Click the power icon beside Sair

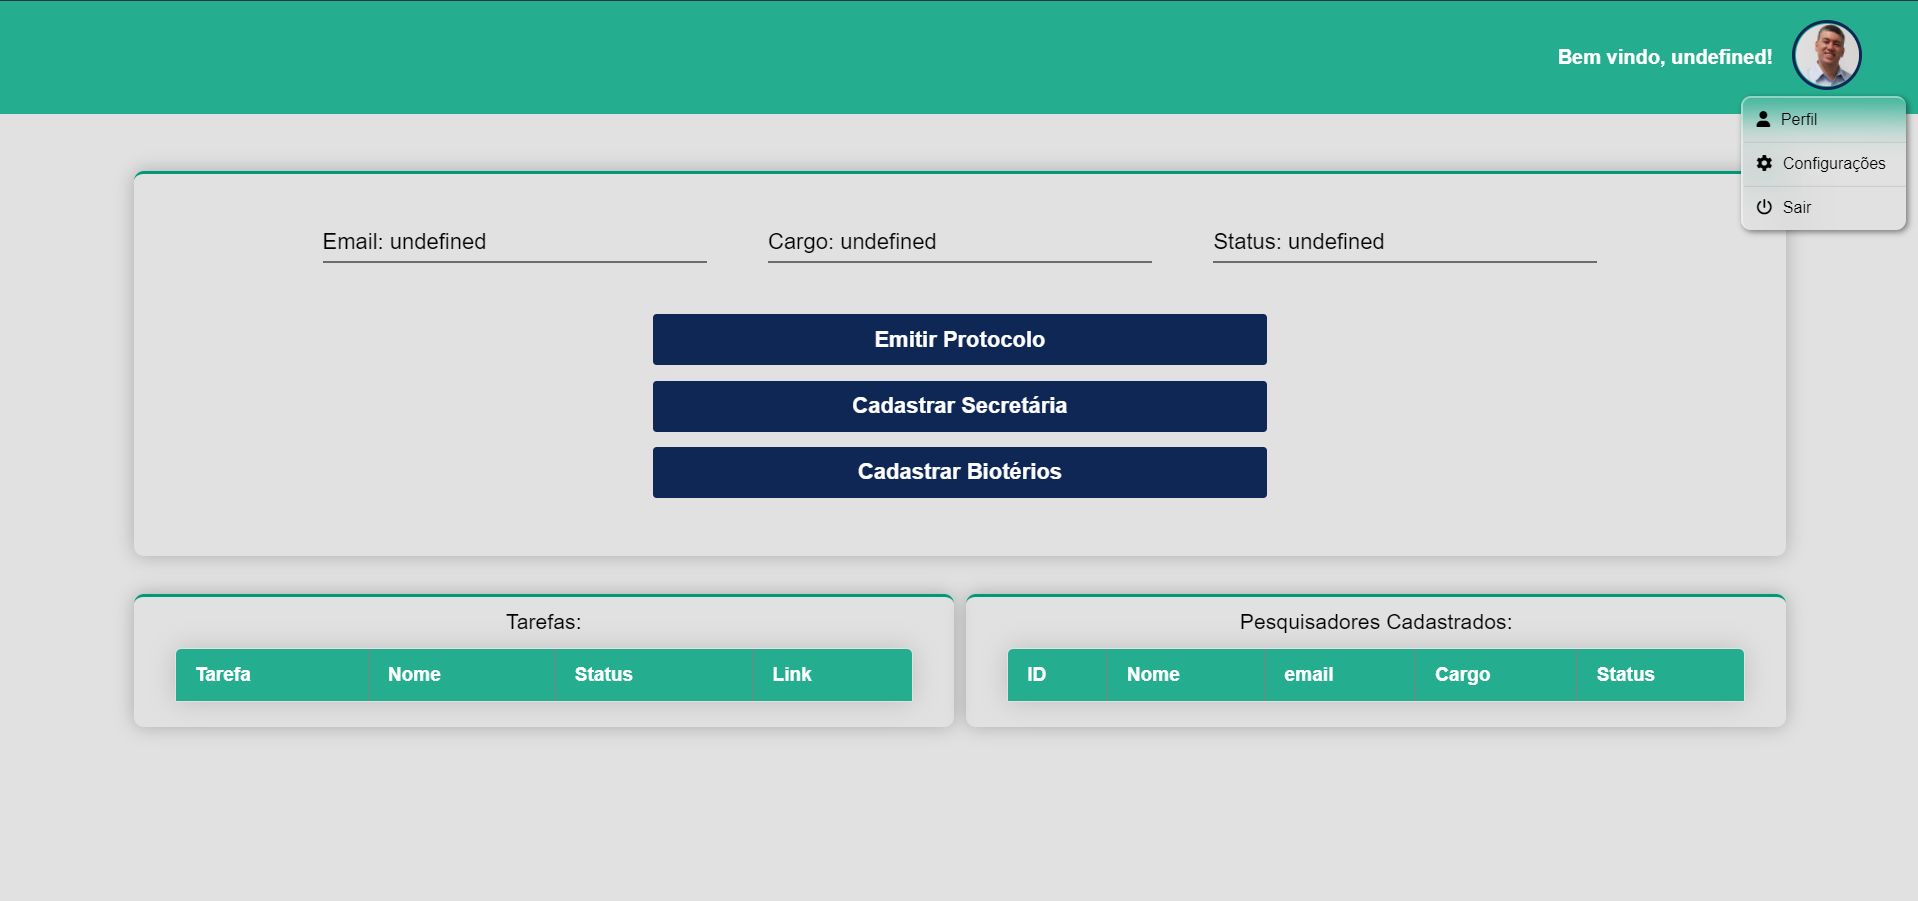click(1764, 207)
